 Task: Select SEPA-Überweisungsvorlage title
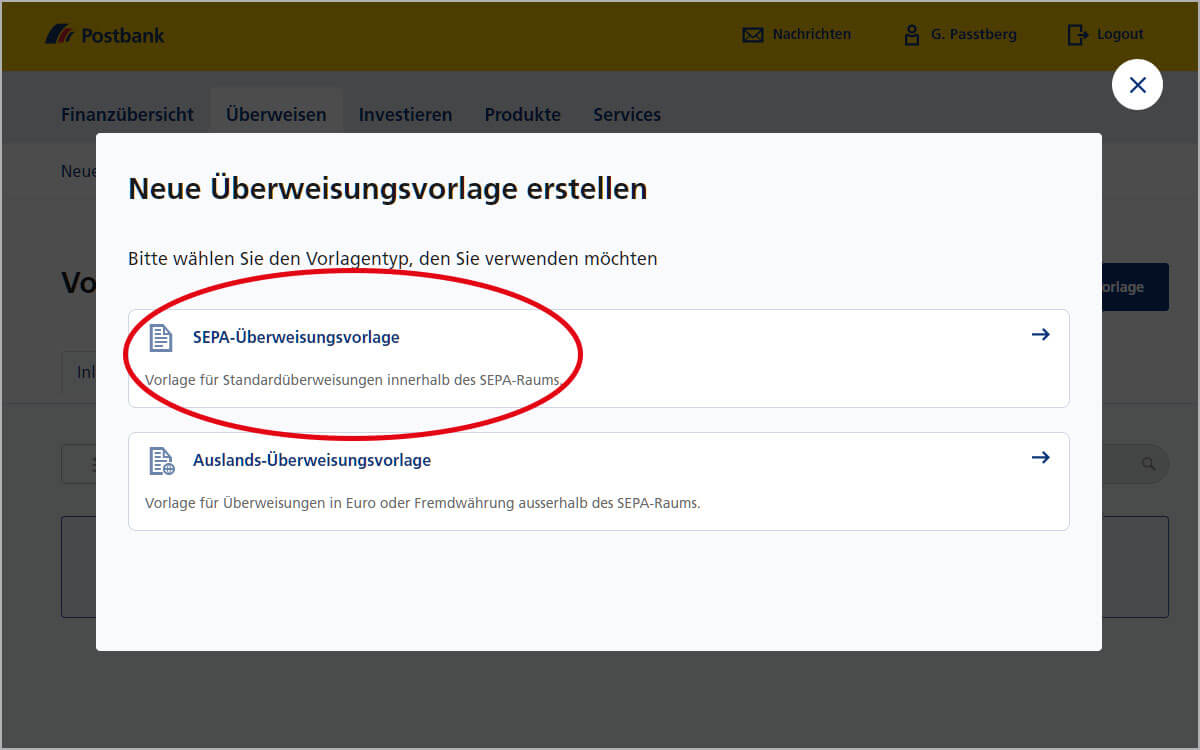[296, 338]
